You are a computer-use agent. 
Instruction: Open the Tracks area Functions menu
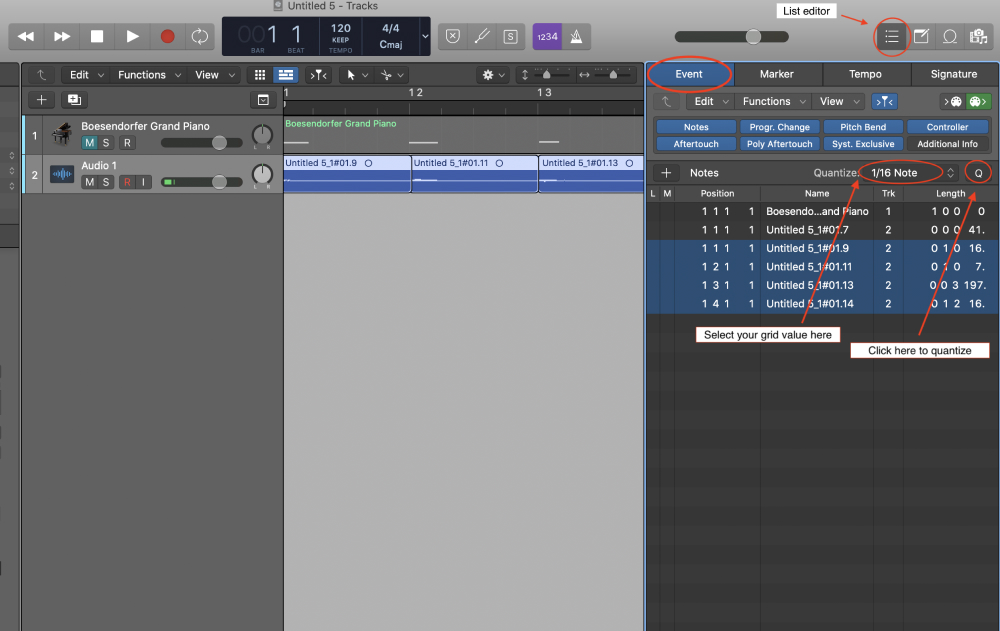click(149, 75)
